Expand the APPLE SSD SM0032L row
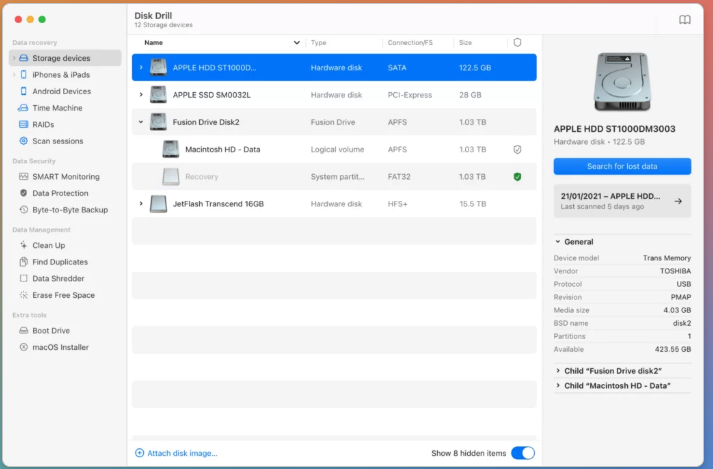Viewport: 713px width, 469px height. point(141,95)
